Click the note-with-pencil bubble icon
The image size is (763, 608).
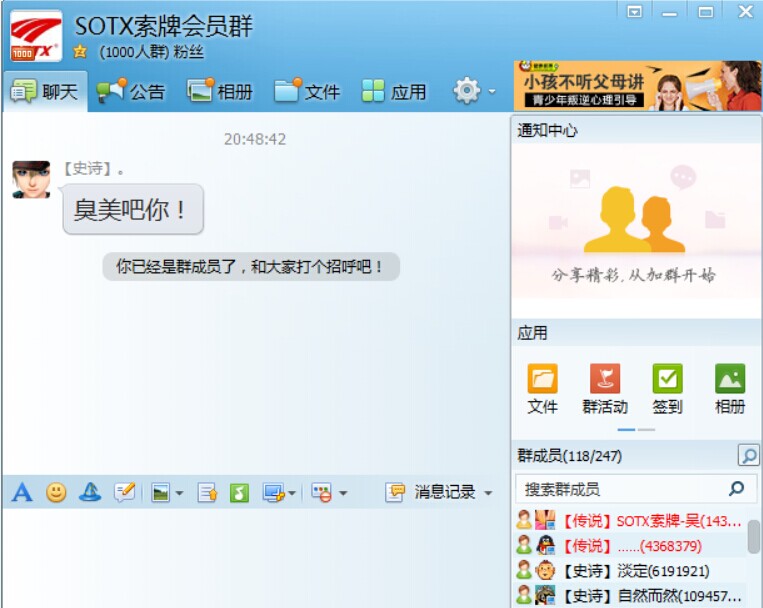(x=125, y=493)
